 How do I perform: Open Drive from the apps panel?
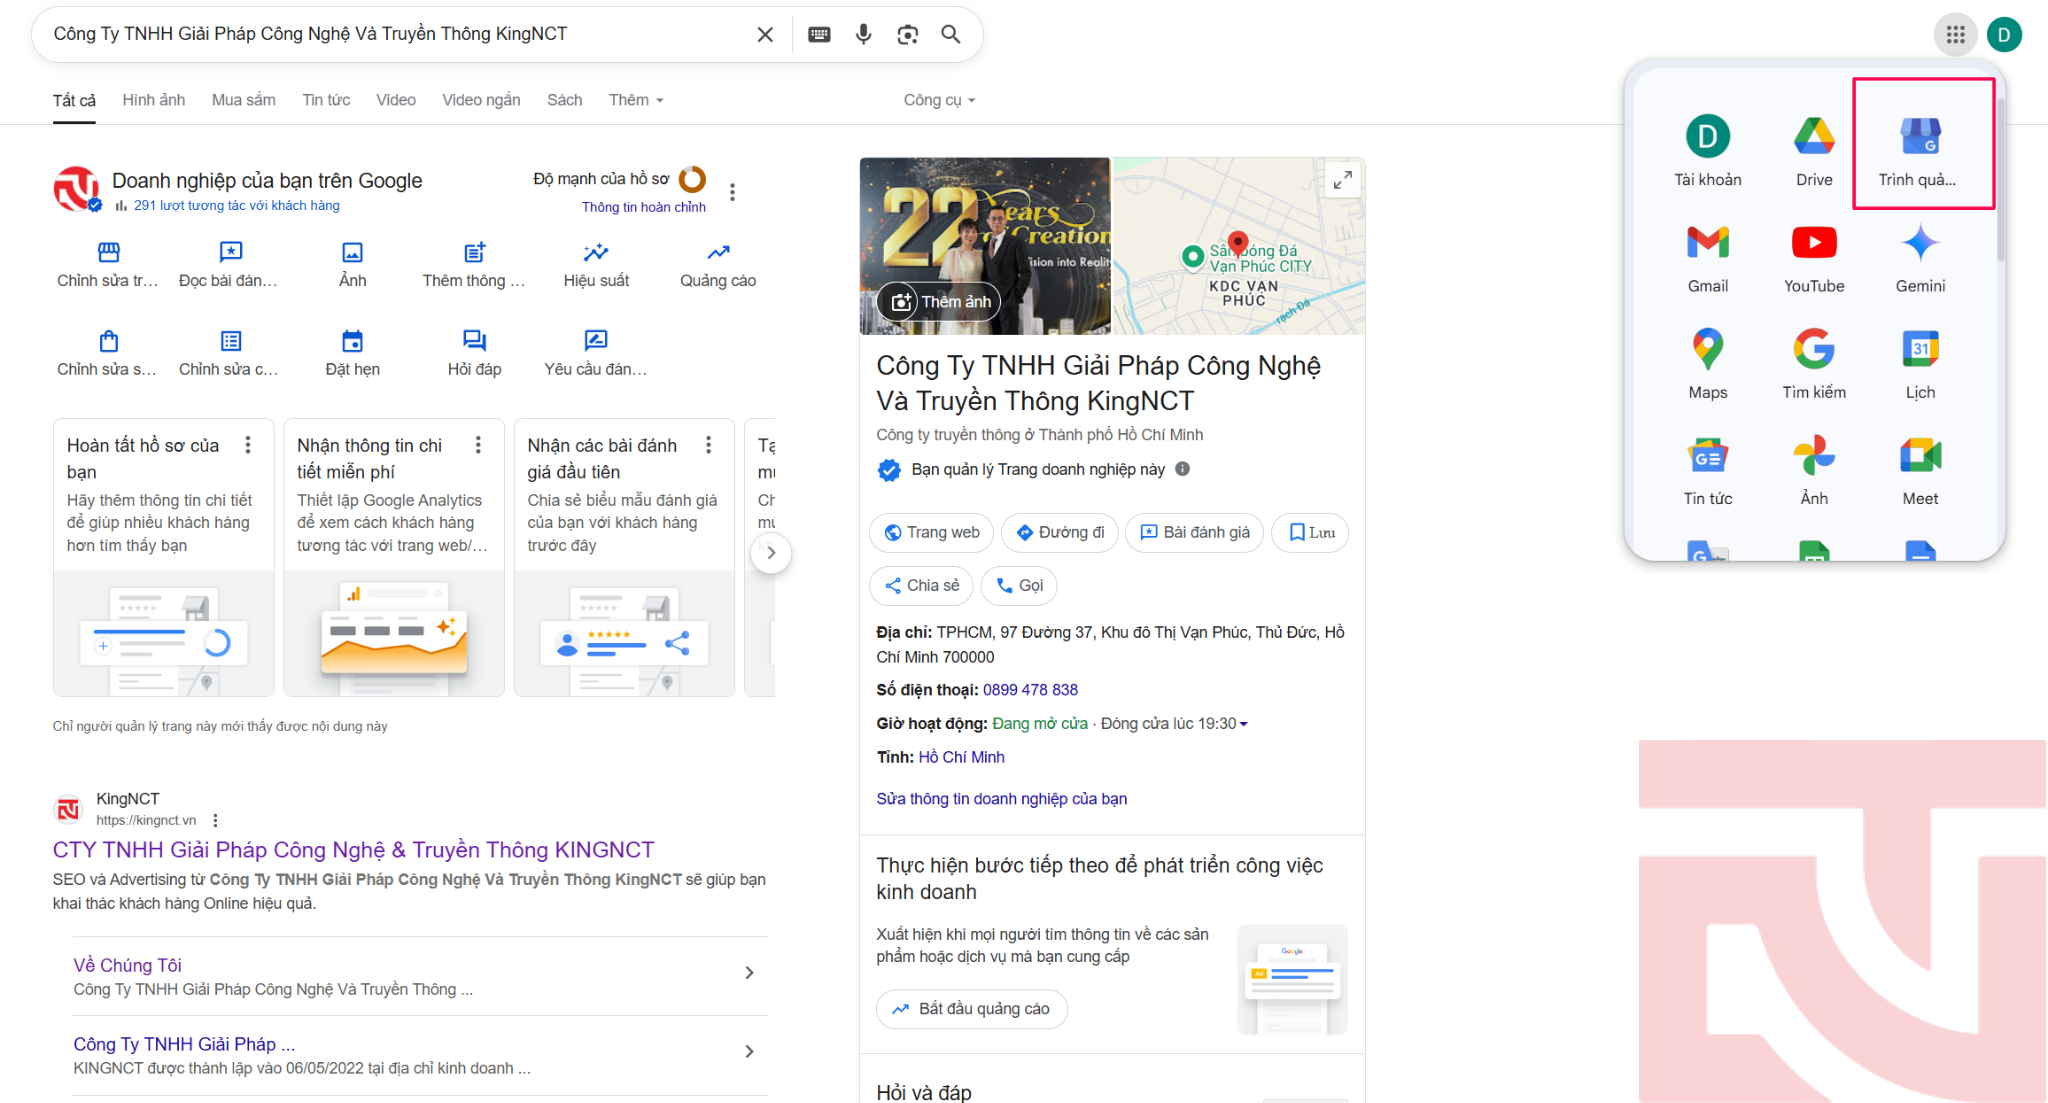point(1814,150)
